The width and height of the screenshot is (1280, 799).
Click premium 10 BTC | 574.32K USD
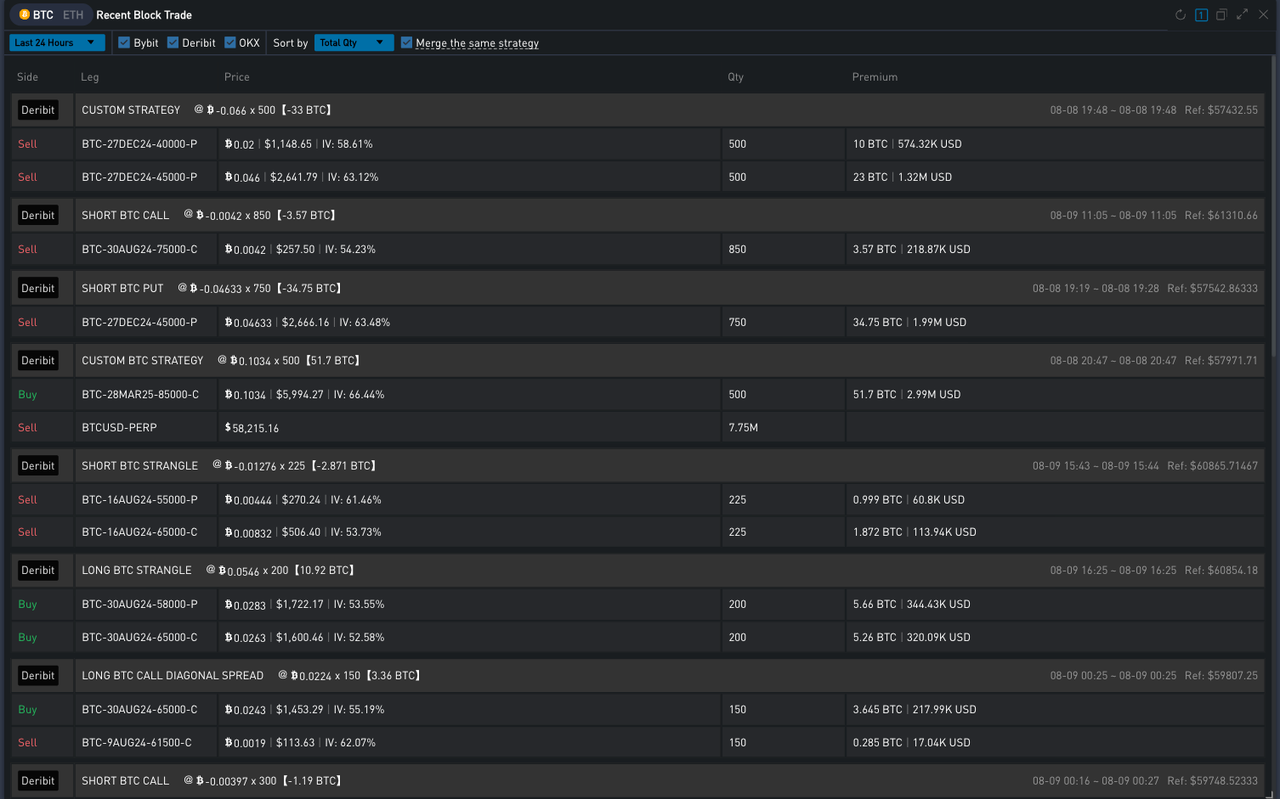coord(907,144)
